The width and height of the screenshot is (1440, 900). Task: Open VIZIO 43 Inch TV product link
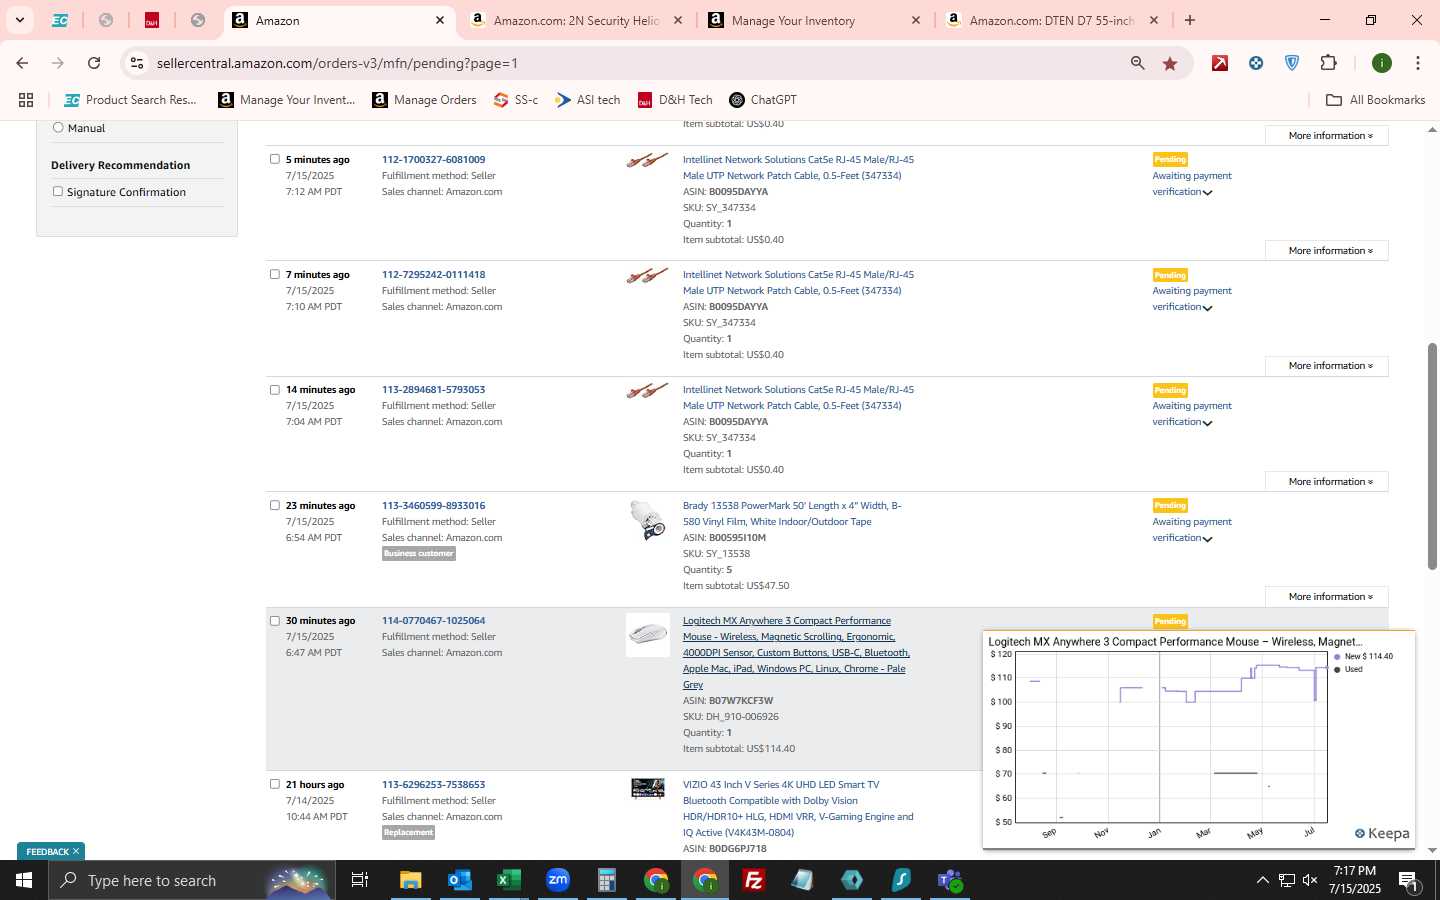tap(798, 809)
